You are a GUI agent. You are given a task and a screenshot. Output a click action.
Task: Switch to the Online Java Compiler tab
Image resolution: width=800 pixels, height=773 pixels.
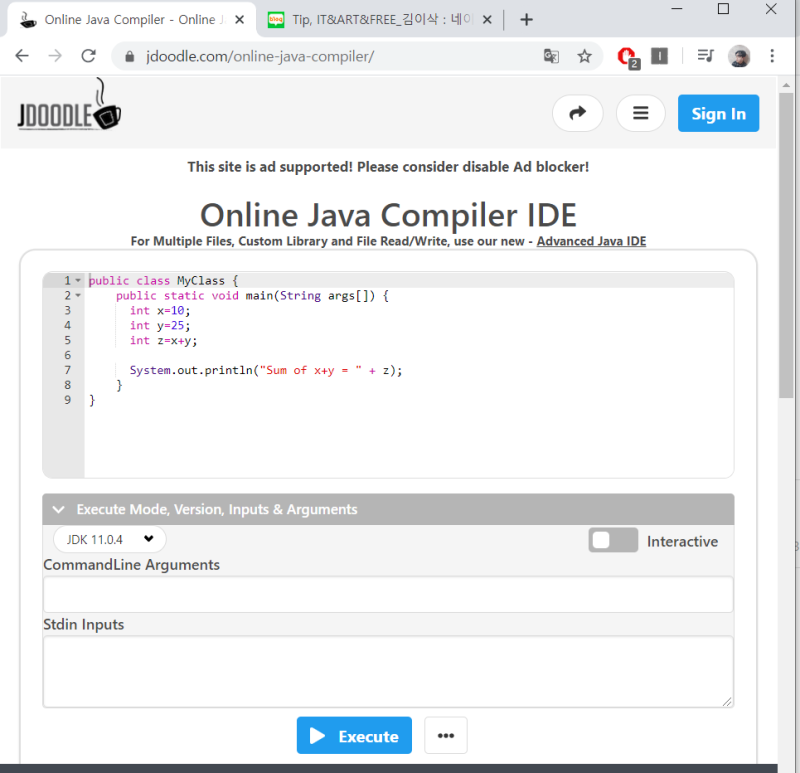(x=131, y=20)
